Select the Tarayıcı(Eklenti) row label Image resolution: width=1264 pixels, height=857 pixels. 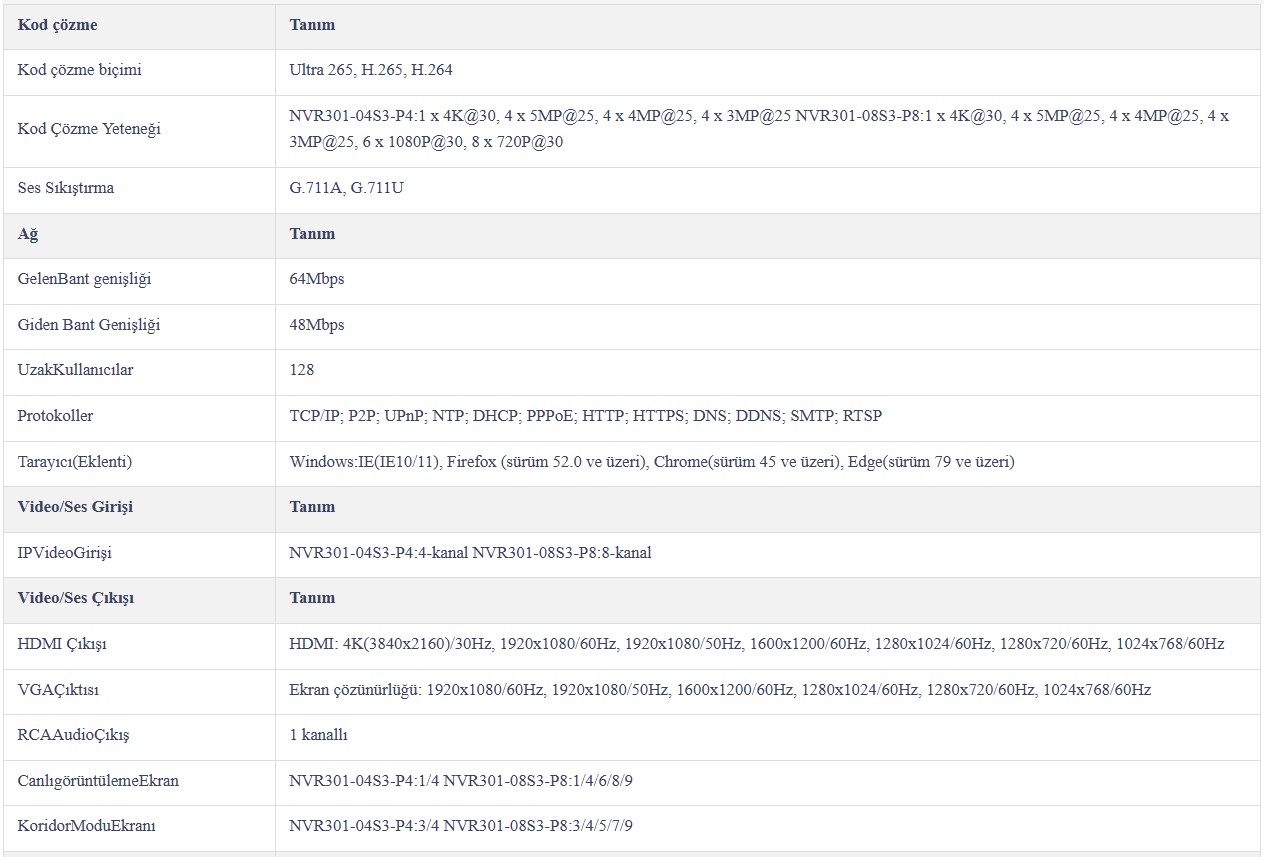click(x=75, y=462)
